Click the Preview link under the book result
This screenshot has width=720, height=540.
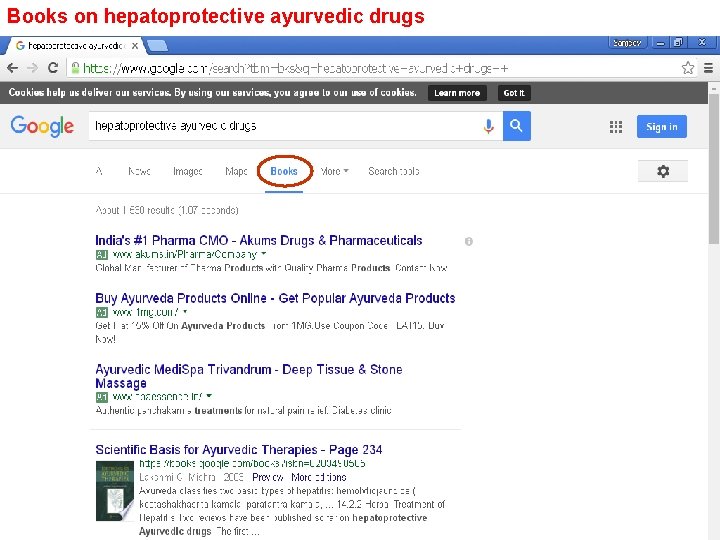[x=268, y=477]
